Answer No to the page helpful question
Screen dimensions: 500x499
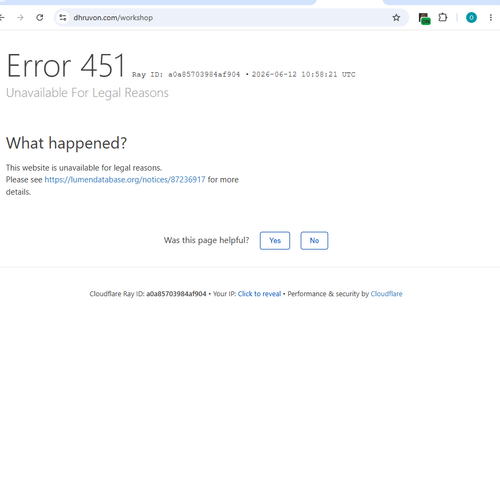point(314,240)
